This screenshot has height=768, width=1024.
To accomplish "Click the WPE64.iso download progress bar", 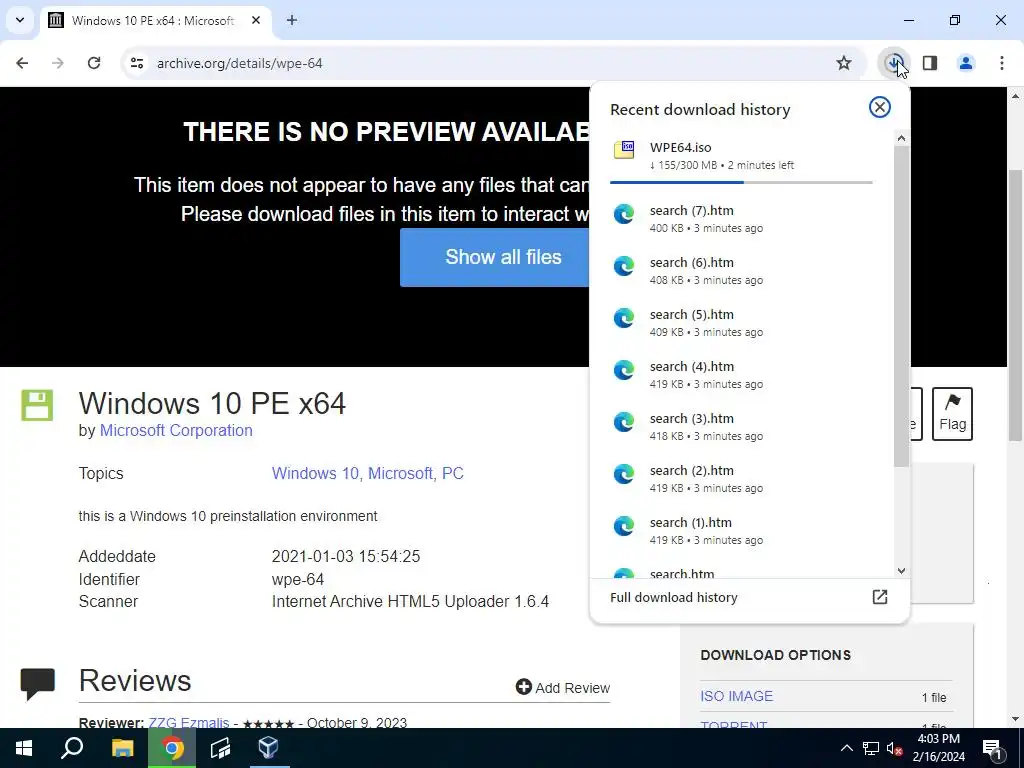I will point(741,182).
